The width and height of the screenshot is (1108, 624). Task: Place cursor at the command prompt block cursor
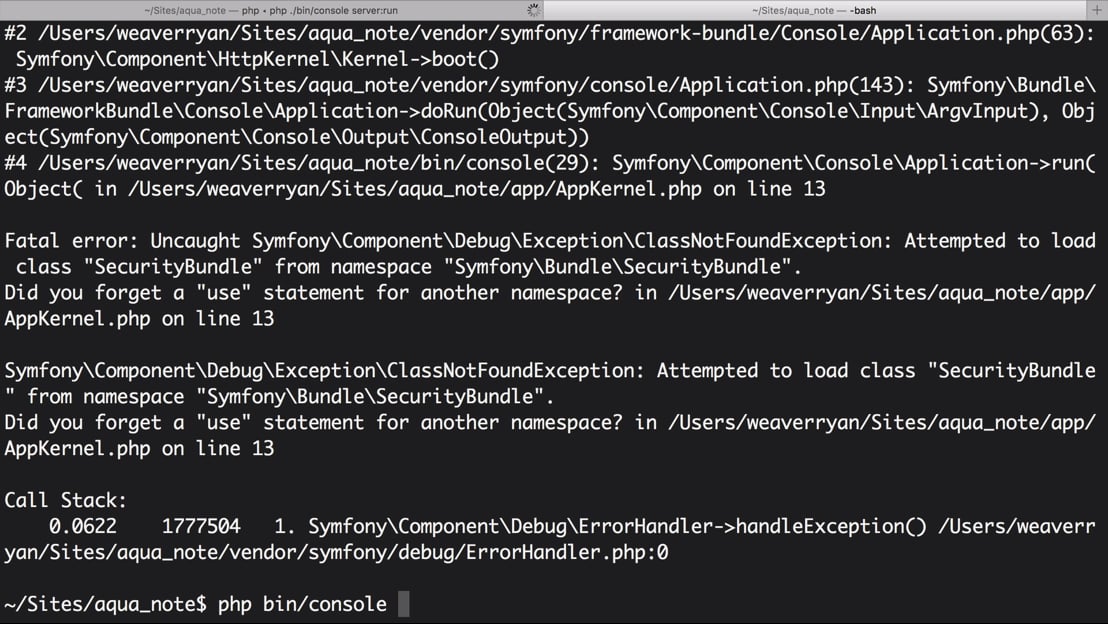pyautogui.click(x=403, y=604)
